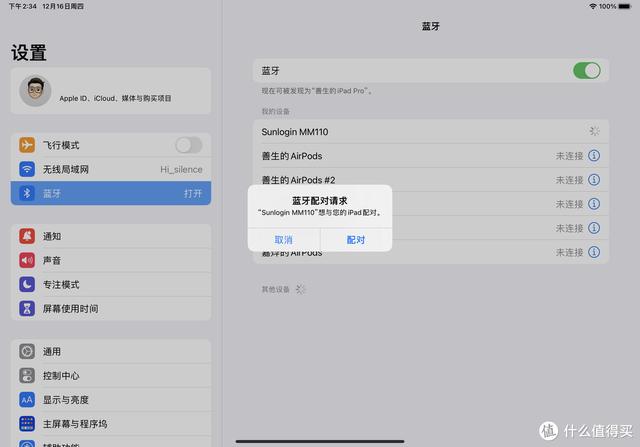The image size is (640, 447).
Task: Tap the 设置 heading
Action: pyautogui.click(x=29, y=53)
